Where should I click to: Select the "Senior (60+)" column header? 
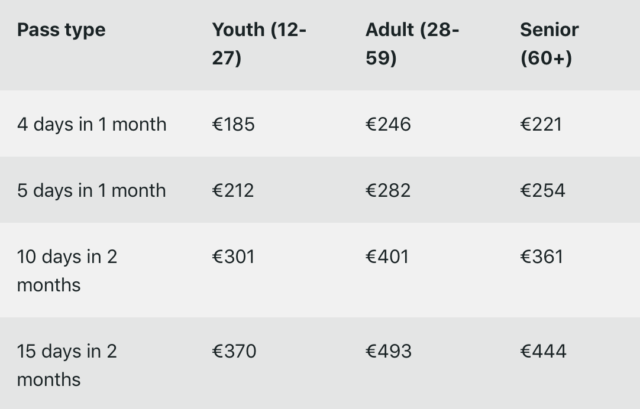[x=549, y=44]
